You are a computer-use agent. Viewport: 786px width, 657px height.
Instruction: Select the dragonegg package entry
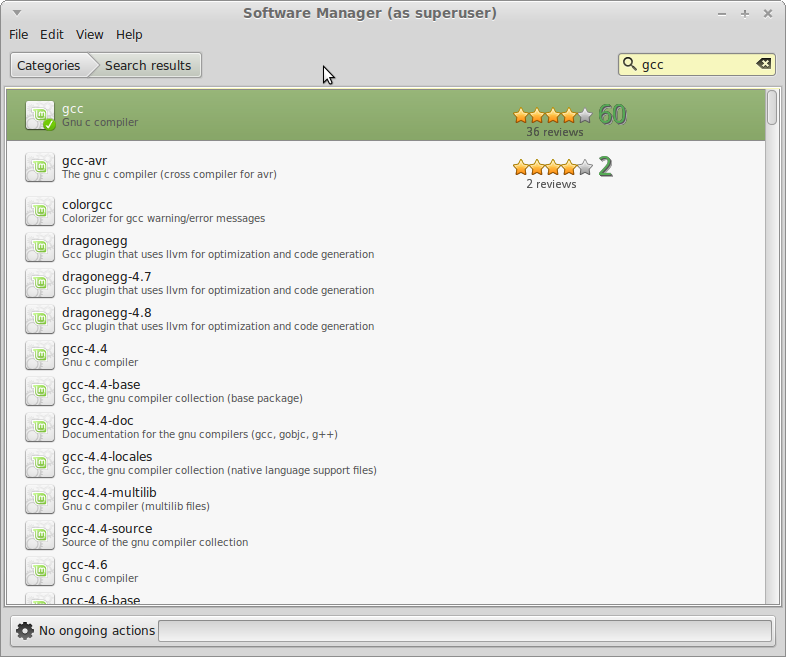coord(385,247)
